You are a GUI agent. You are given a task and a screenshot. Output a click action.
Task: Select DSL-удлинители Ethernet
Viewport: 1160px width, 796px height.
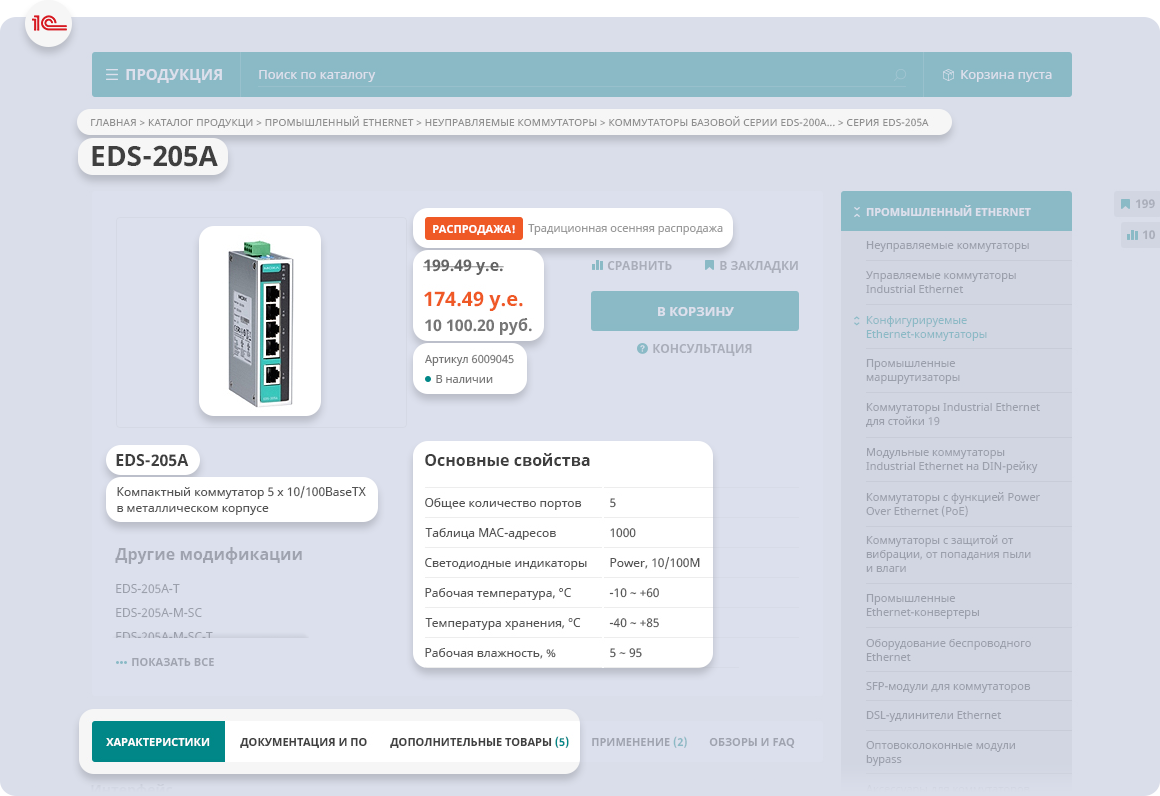pyautogui.click(x=933, y=715)
